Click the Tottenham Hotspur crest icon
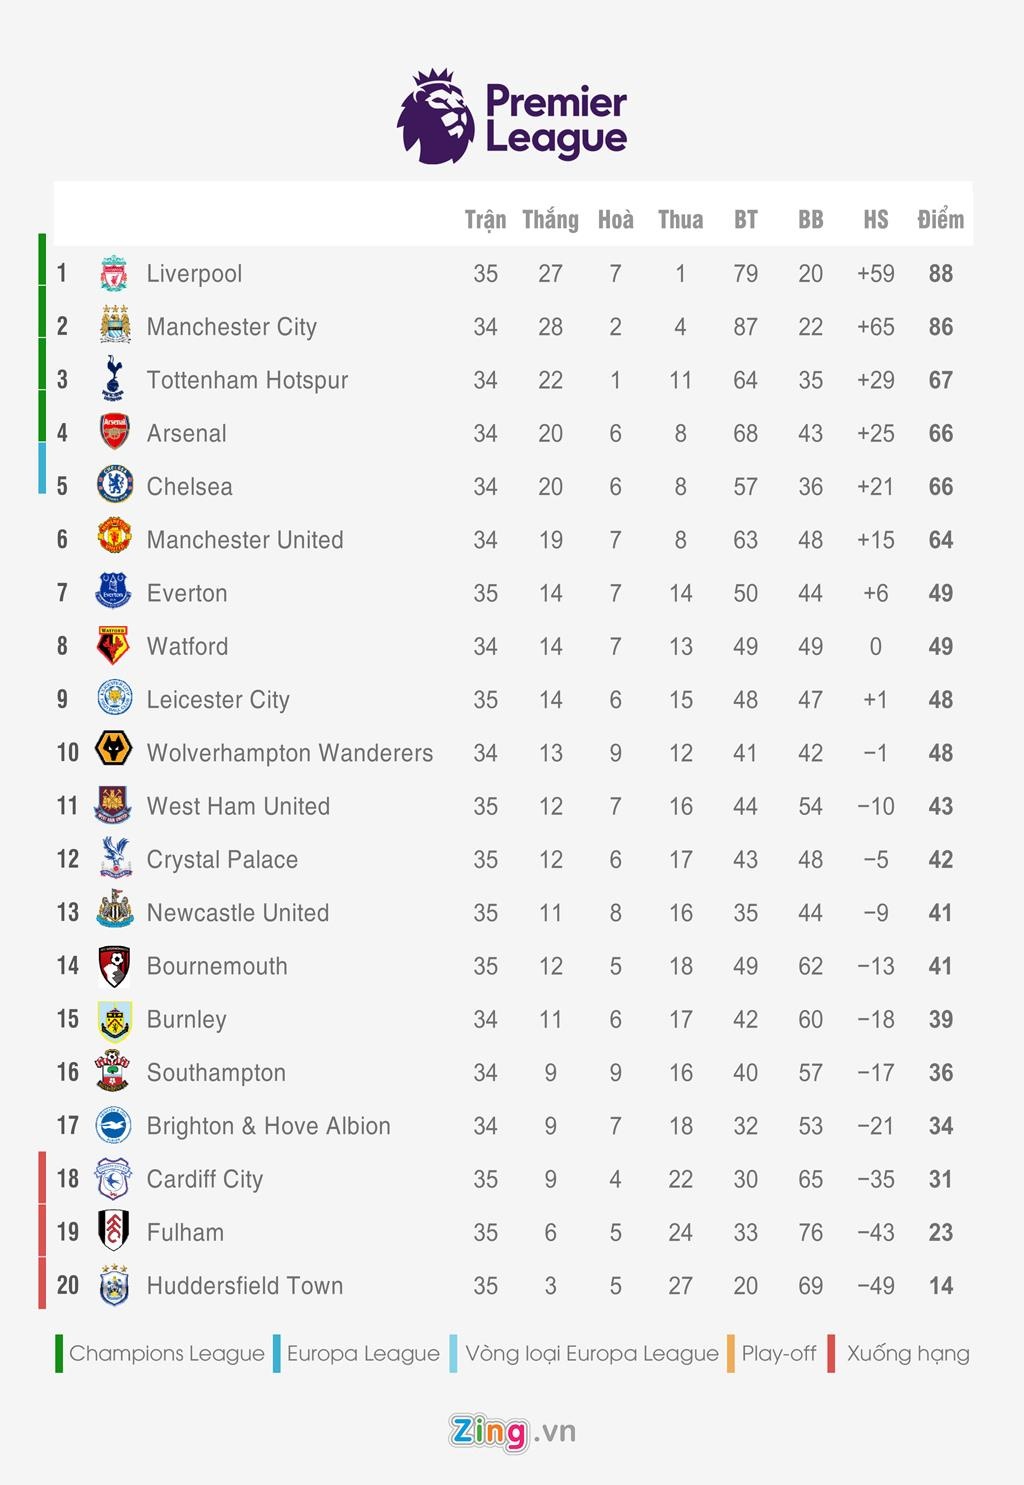This screenshot has height=1485, width=1024. [114, 379]
